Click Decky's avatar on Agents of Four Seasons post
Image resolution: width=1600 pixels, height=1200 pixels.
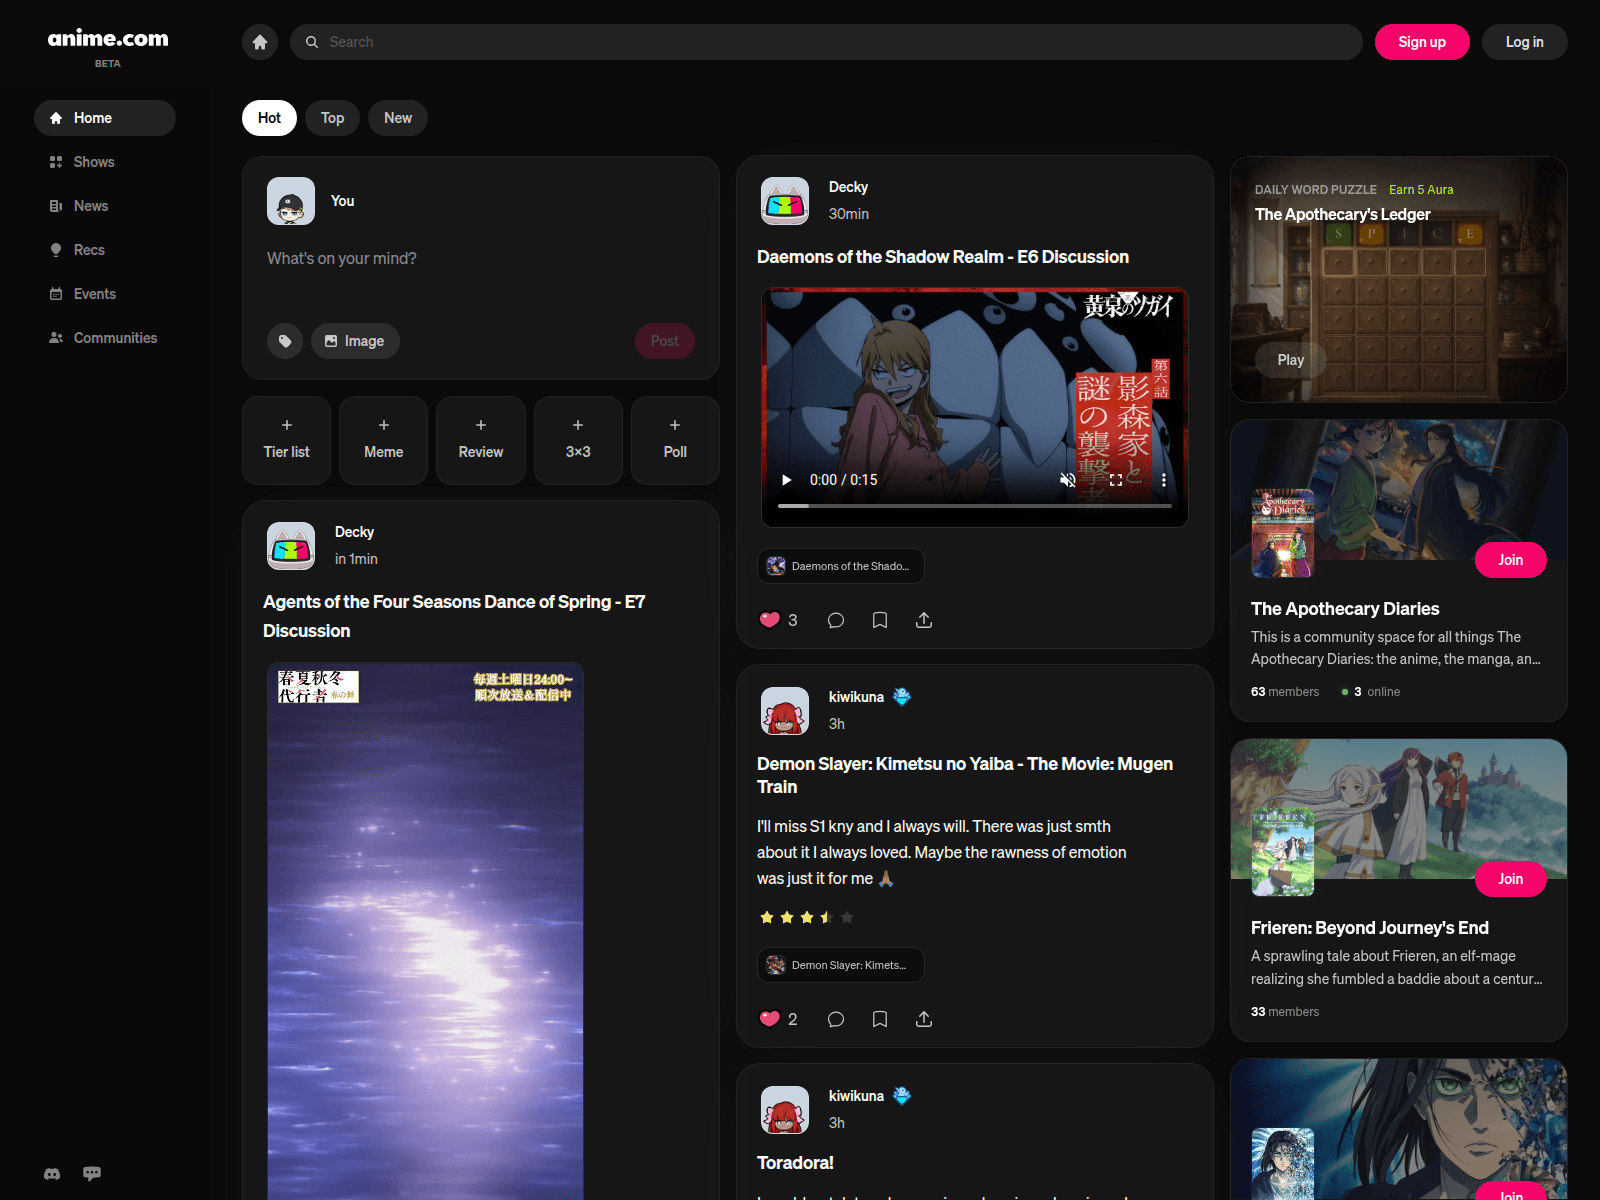click(291, 546)
